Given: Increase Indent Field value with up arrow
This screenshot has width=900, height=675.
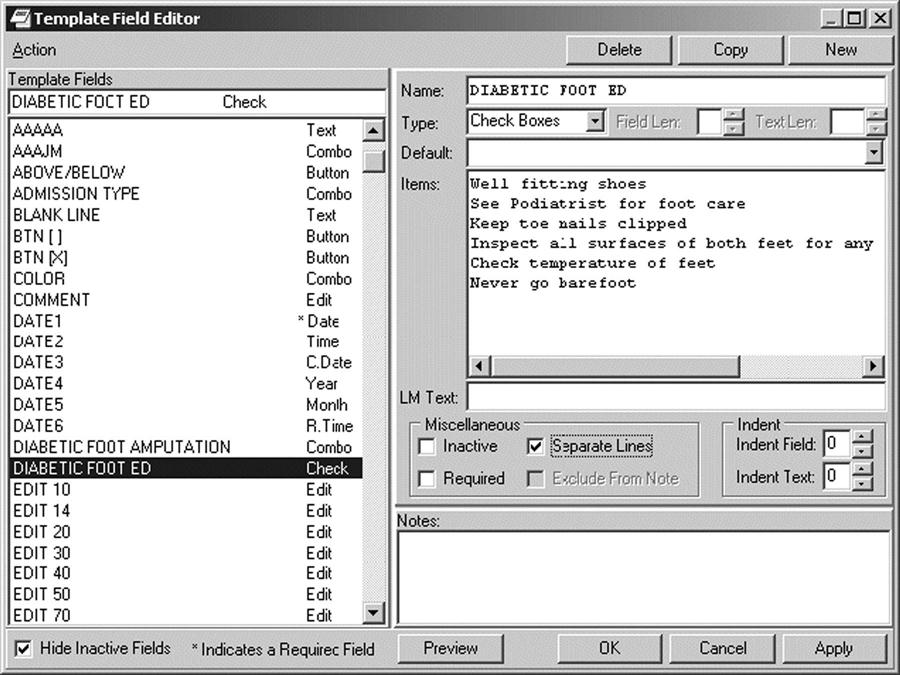Looking at the screenshot, I should coord(864,438).
